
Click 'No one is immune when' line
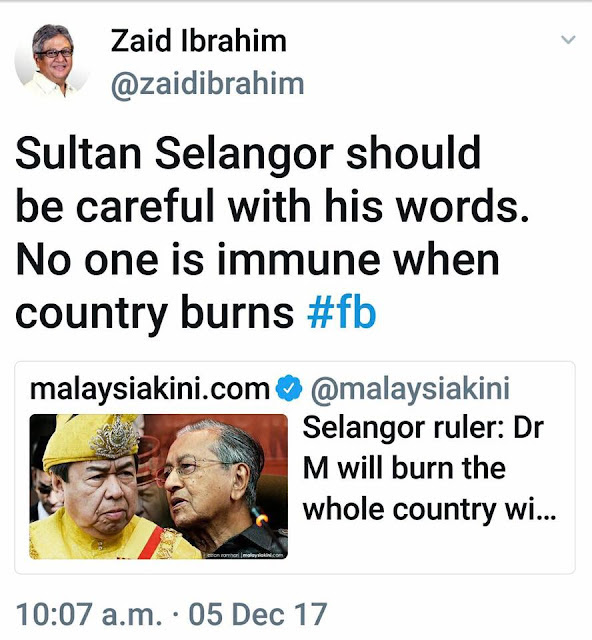pyautogui.click(x=258, y=260)
